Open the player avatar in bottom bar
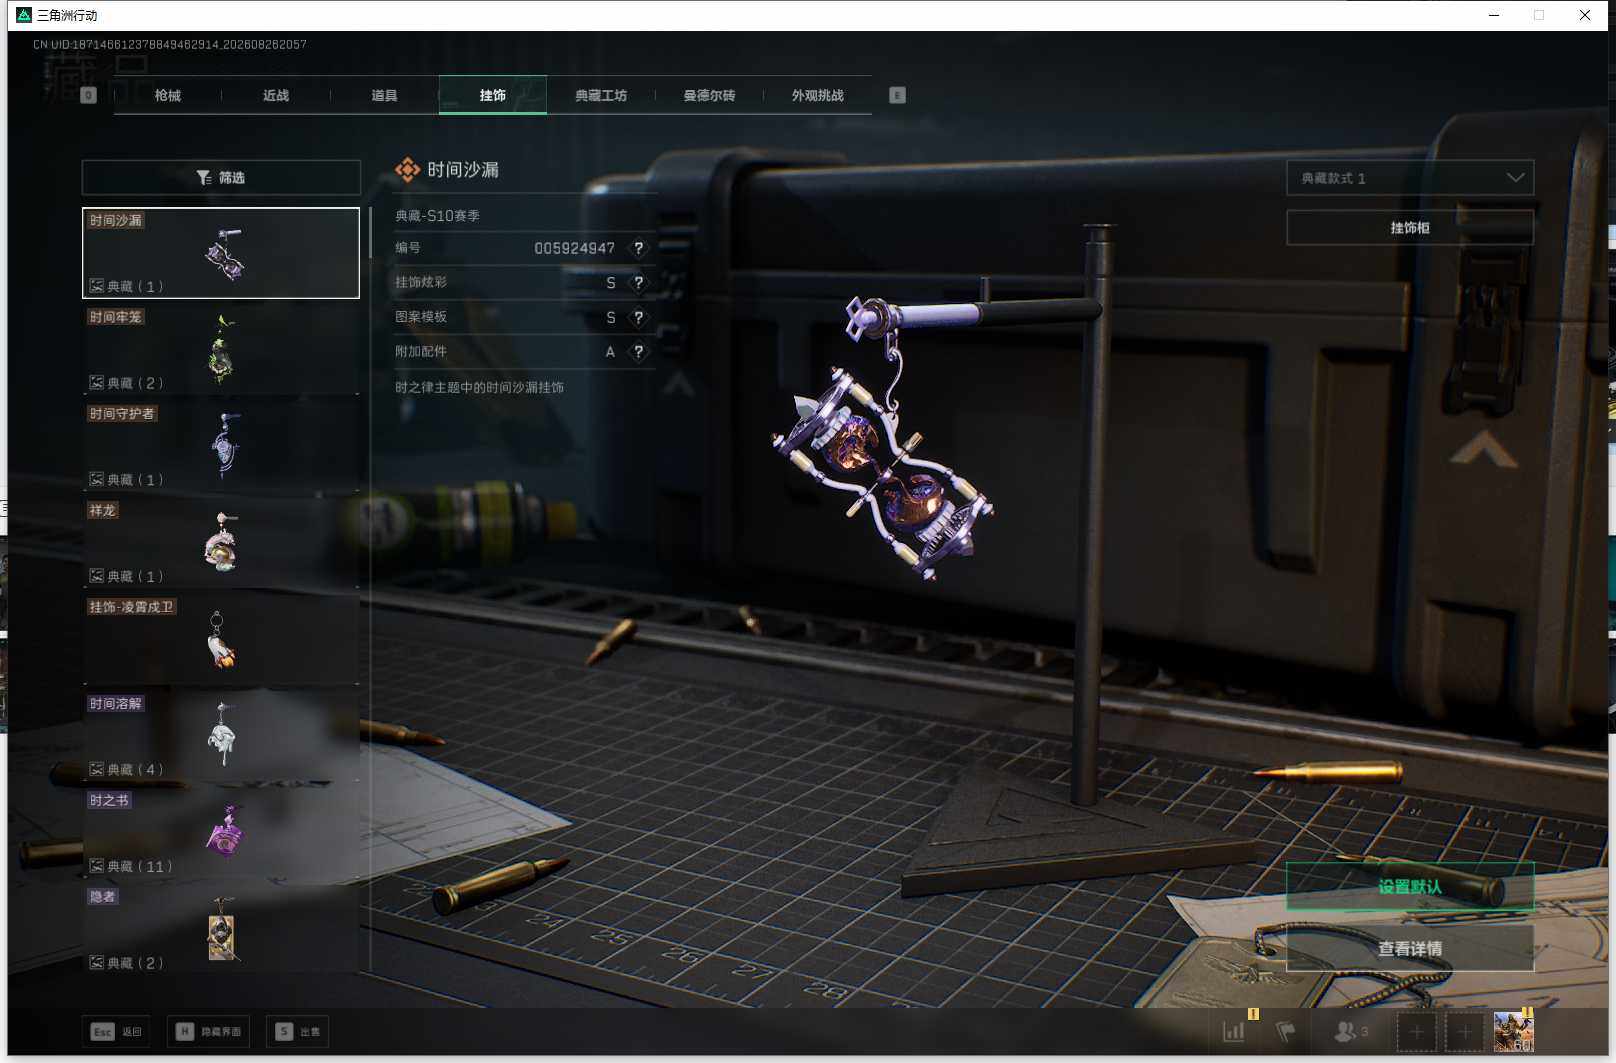This screenshot has height=1063, width=1616. point(1513,1031)
